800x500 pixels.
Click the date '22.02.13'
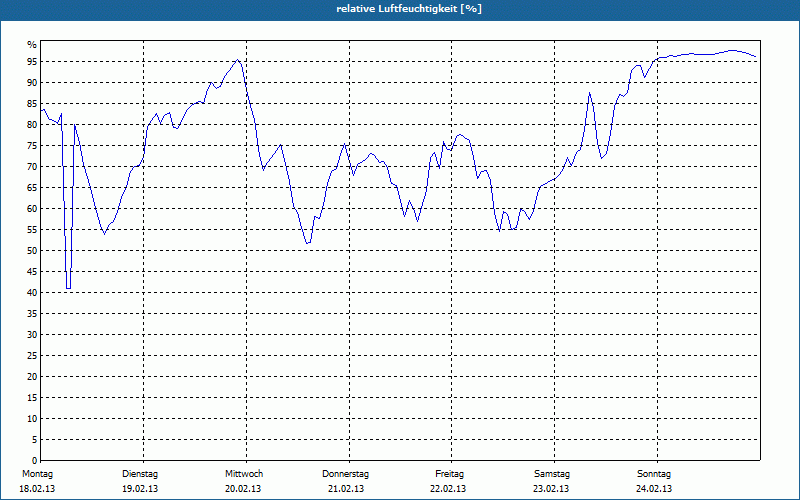point(448,489)
